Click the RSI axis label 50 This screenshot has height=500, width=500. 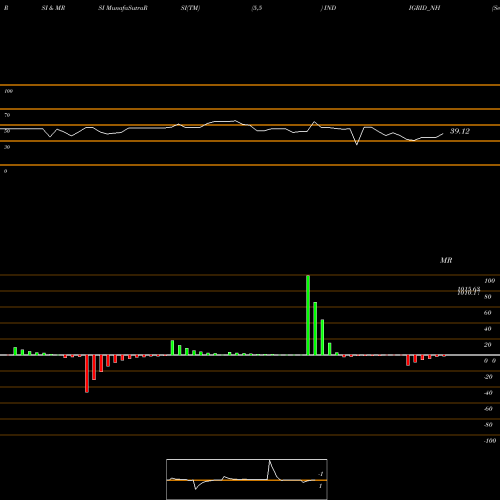[x=7, y=131]
